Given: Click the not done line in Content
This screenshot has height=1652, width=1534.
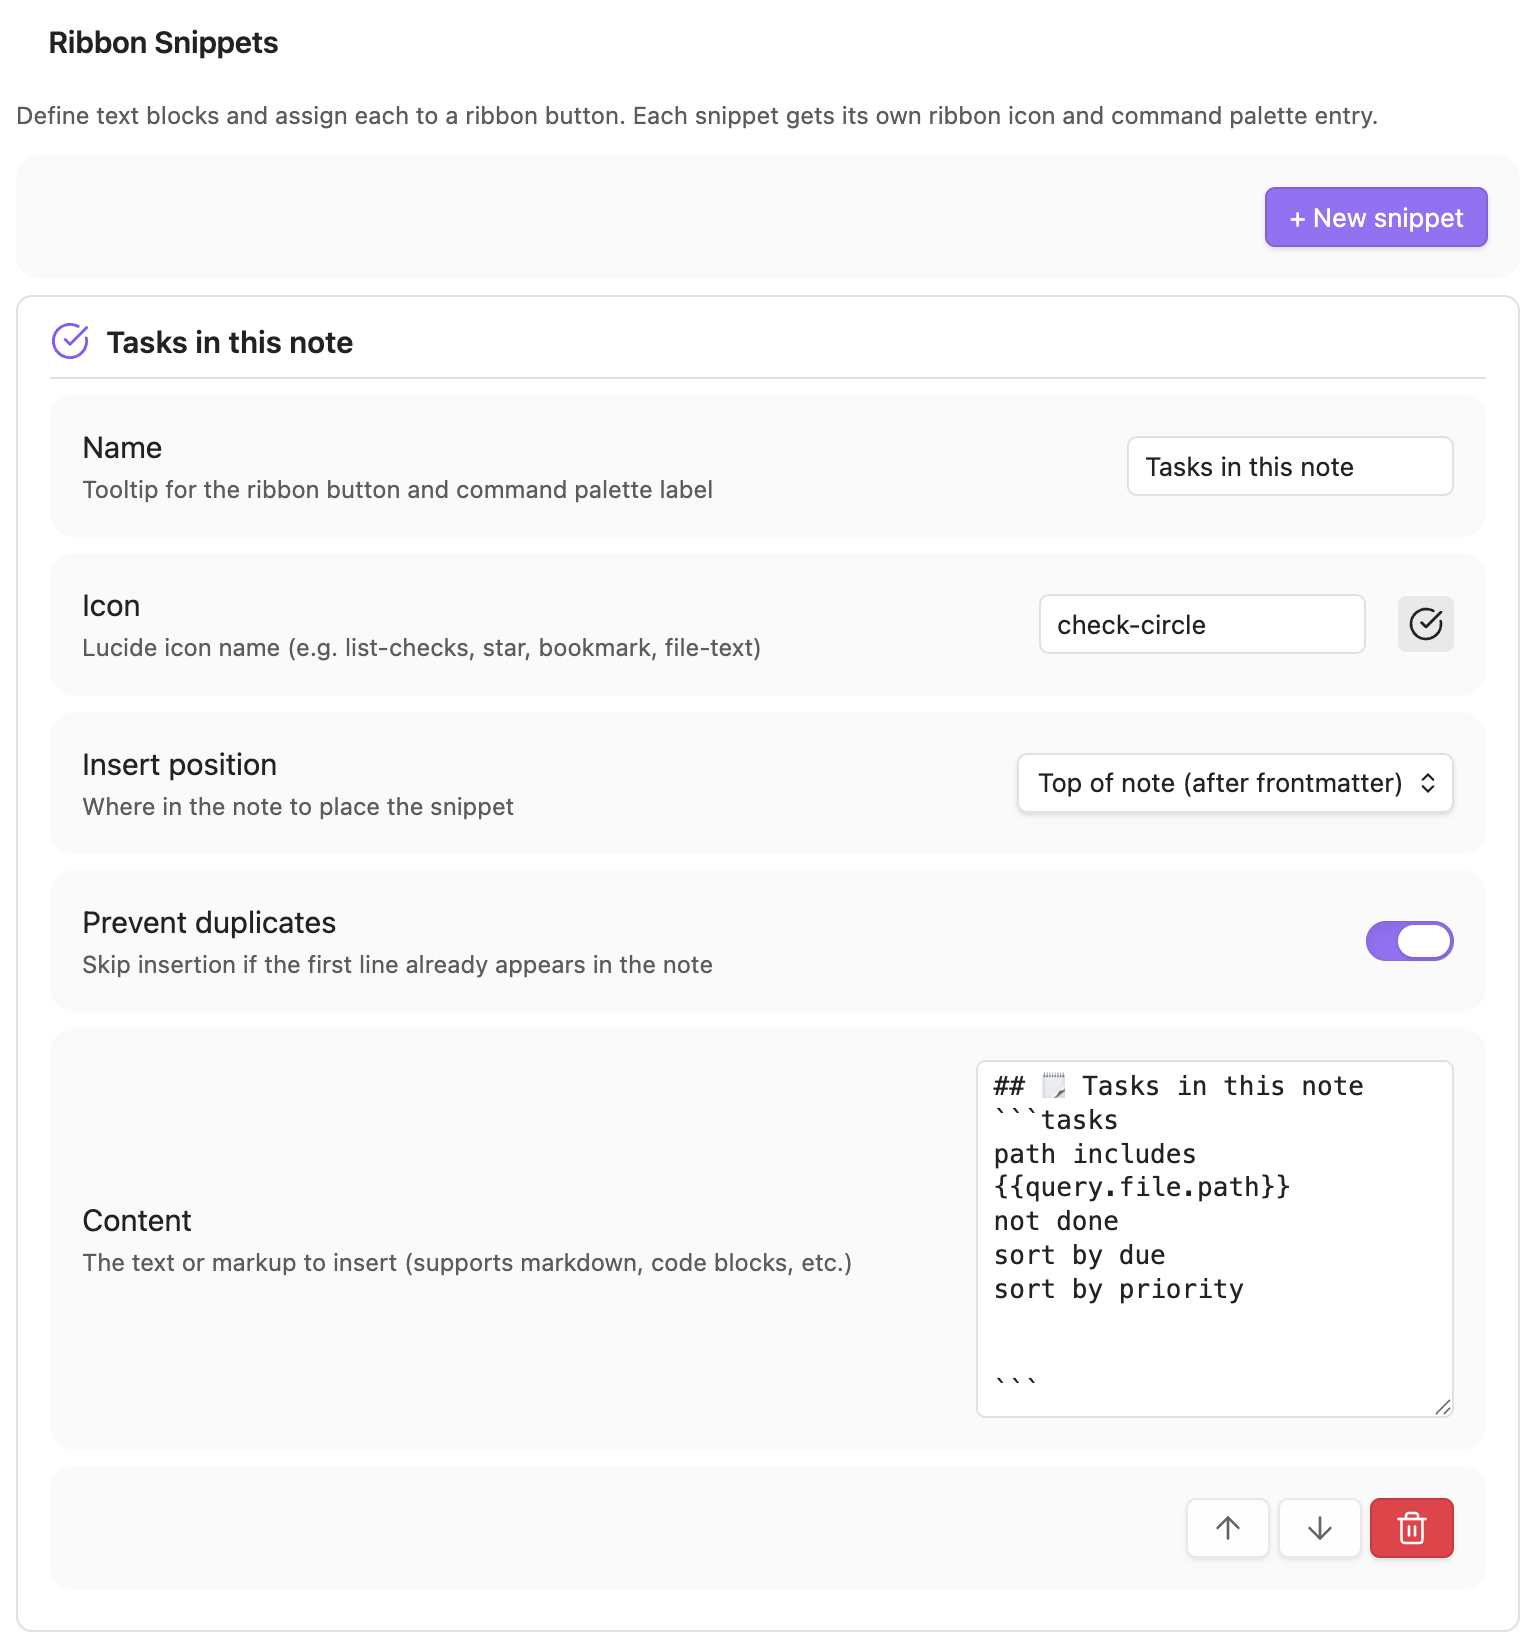Looking at the screenshot, I should (x=1056, y=1221).
